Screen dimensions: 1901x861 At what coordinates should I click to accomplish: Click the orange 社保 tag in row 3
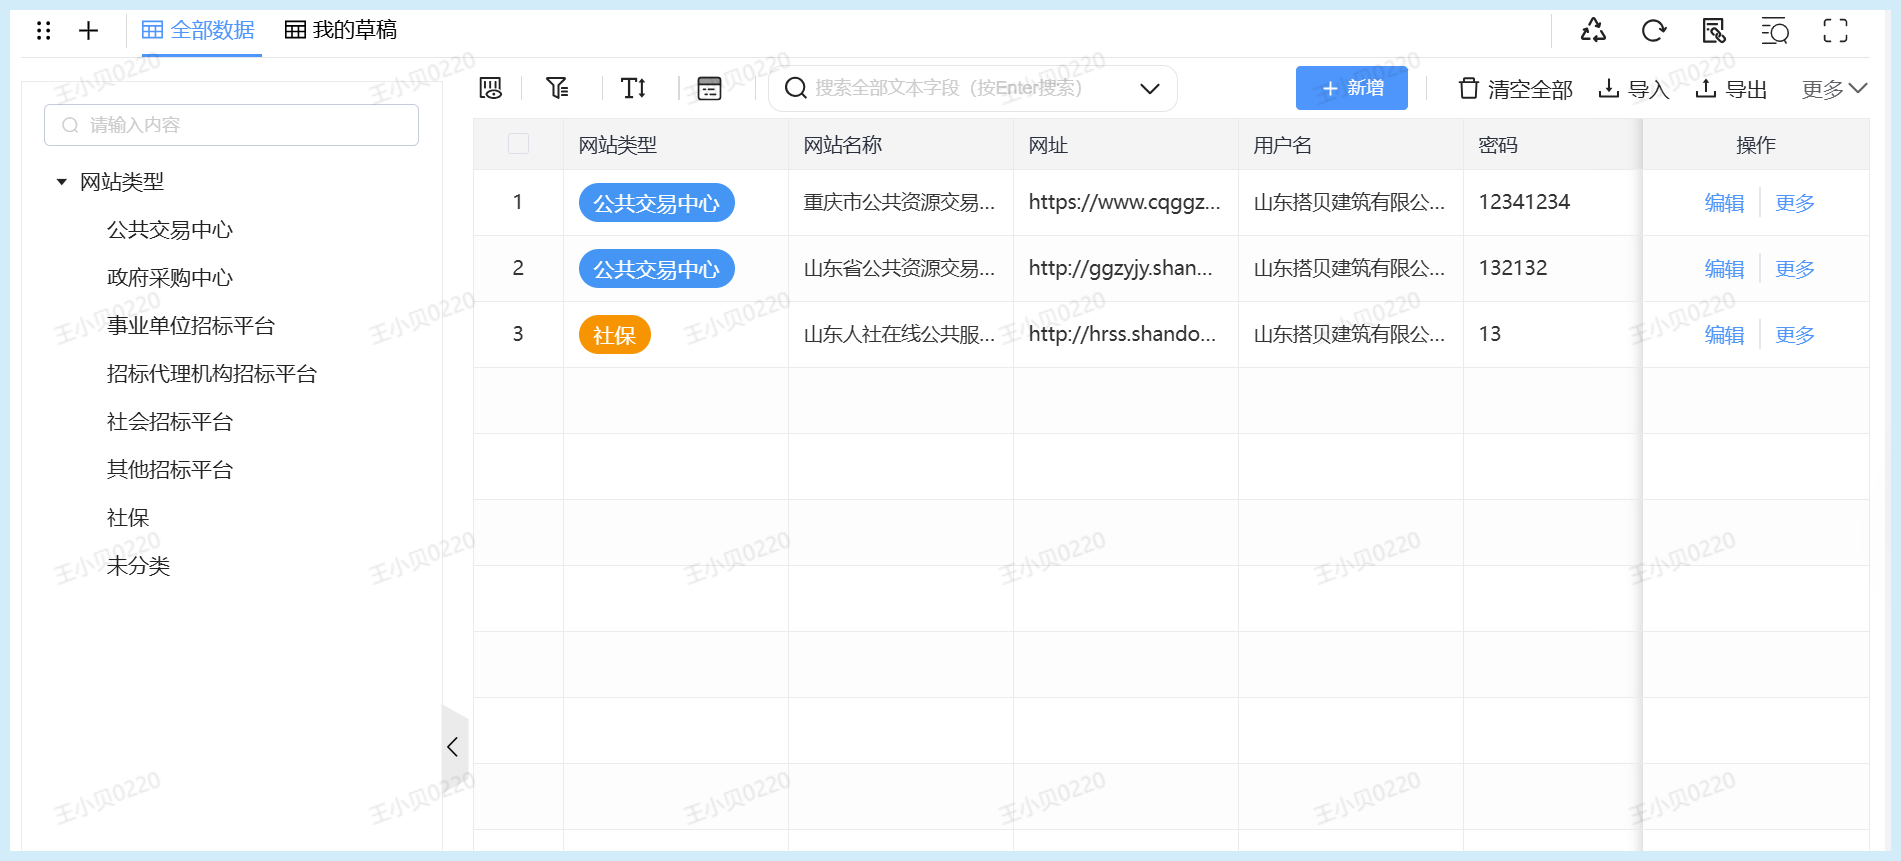(x=615, y=335)
